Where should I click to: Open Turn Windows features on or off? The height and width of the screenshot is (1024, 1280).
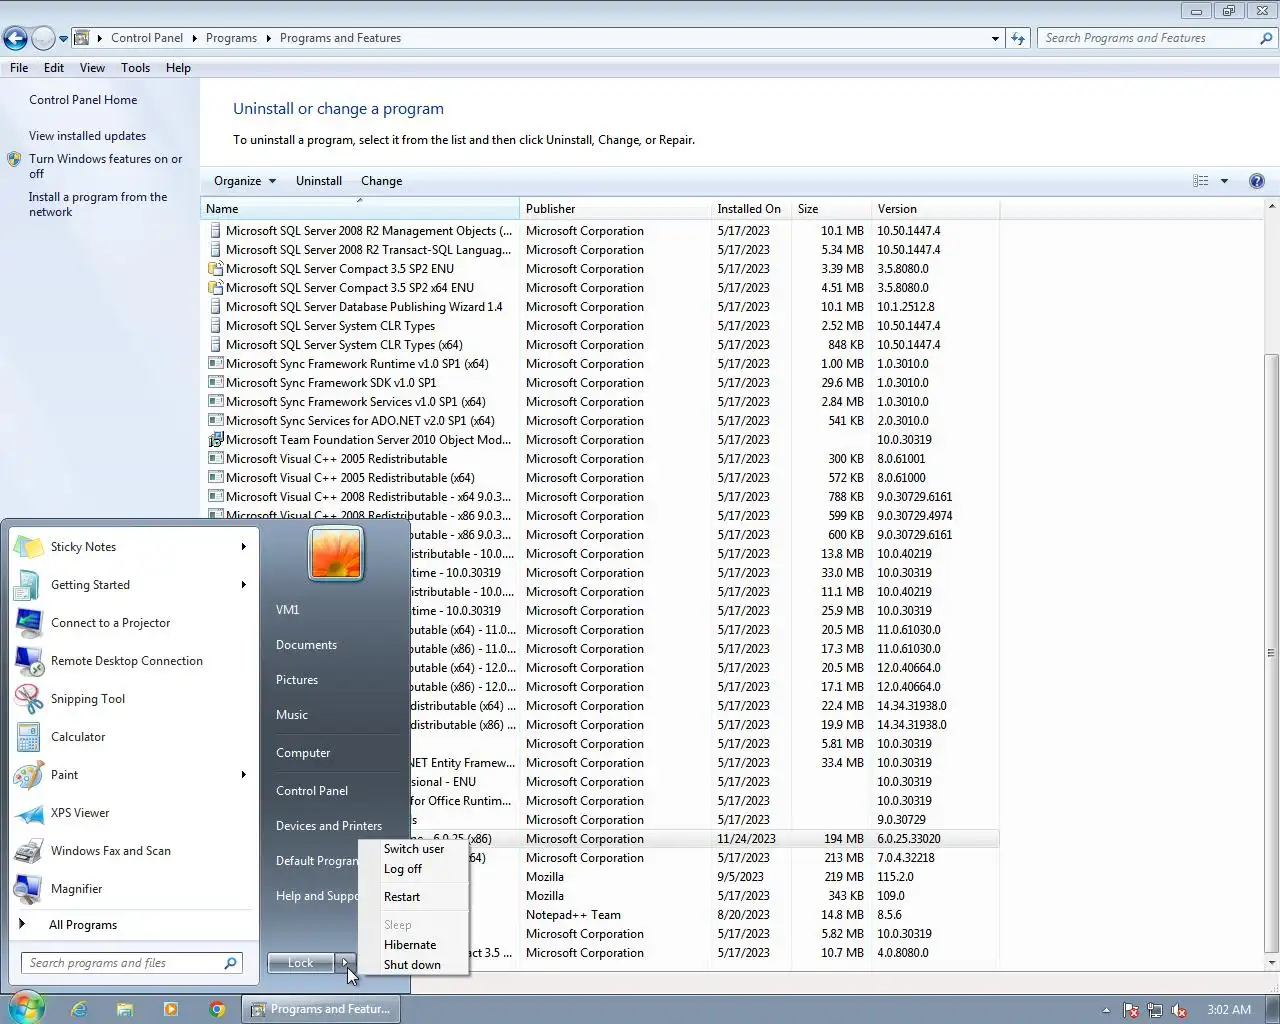coord(105,166)
